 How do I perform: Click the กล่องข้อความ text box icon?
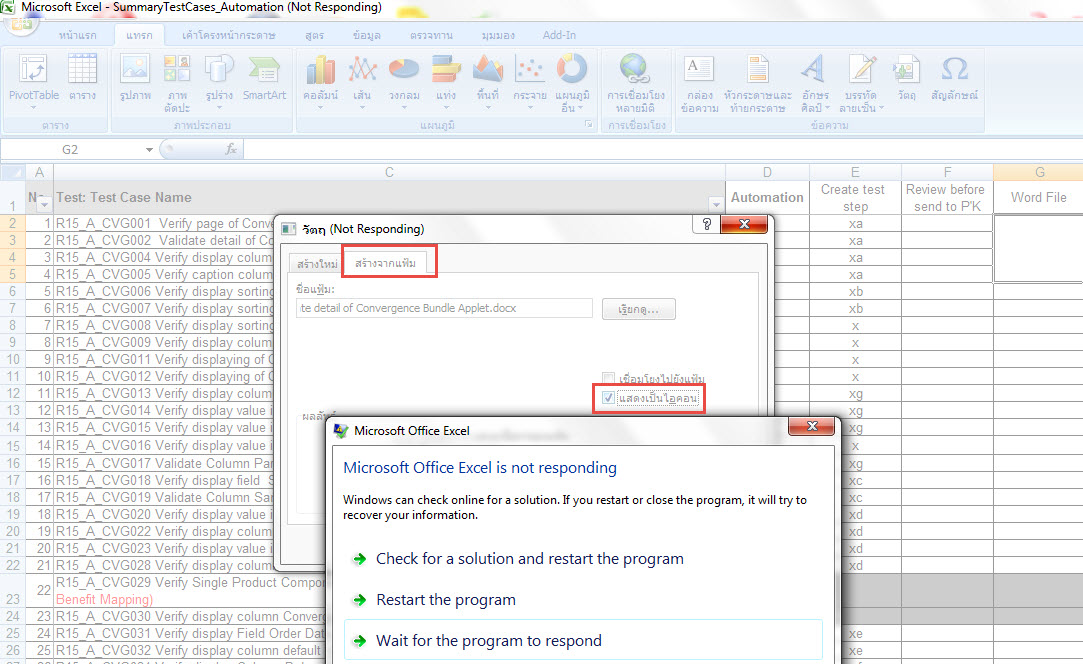(699, 70)
